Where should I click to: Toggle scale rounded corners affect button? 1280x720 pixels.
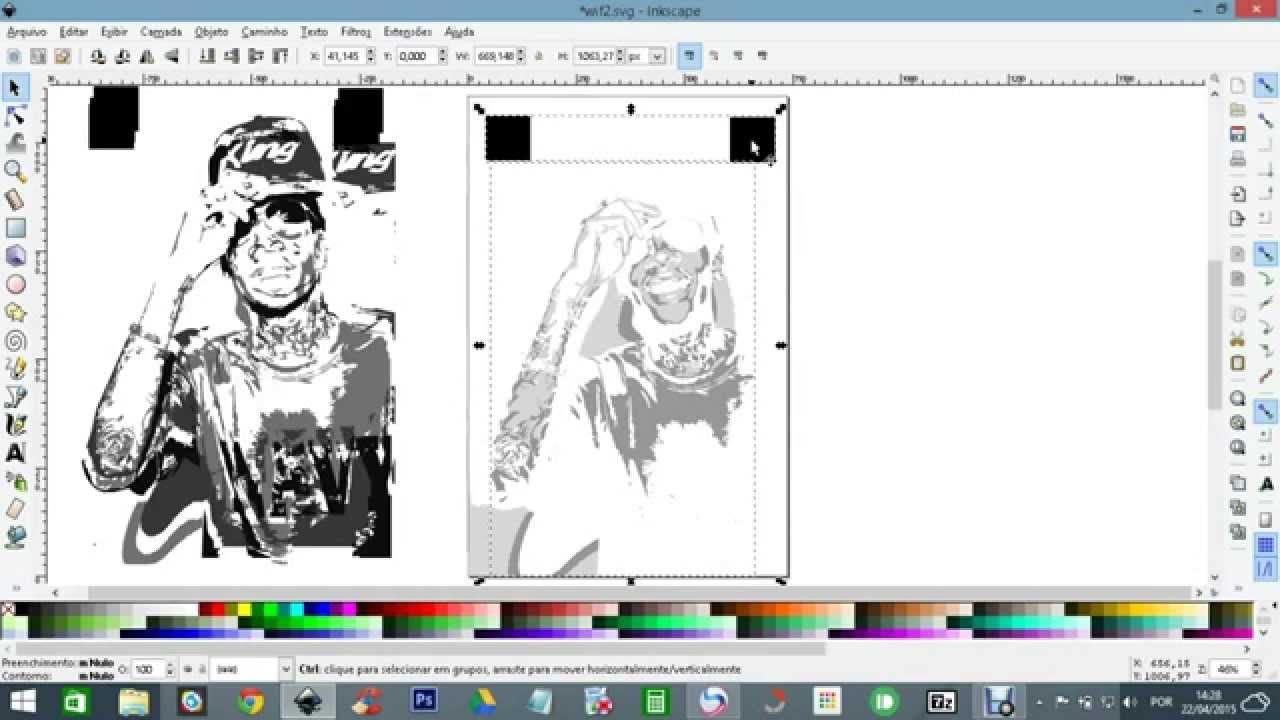[714, 56]
